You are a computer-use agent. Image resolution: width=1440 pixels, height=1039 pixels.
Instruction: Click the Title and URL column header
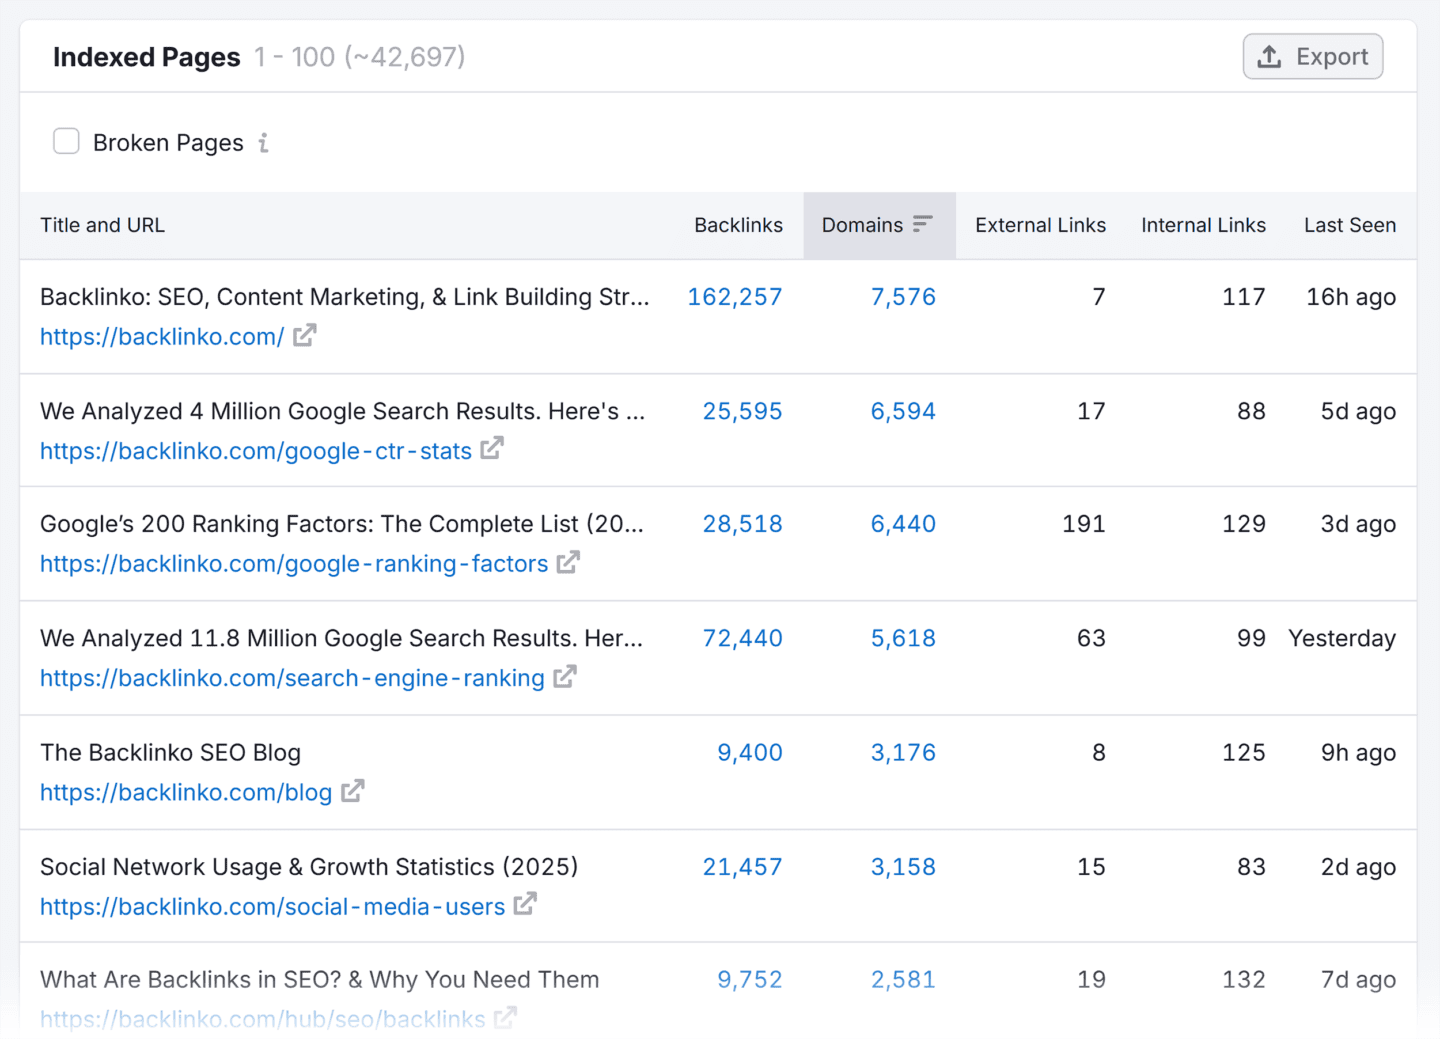click(102, 225)
